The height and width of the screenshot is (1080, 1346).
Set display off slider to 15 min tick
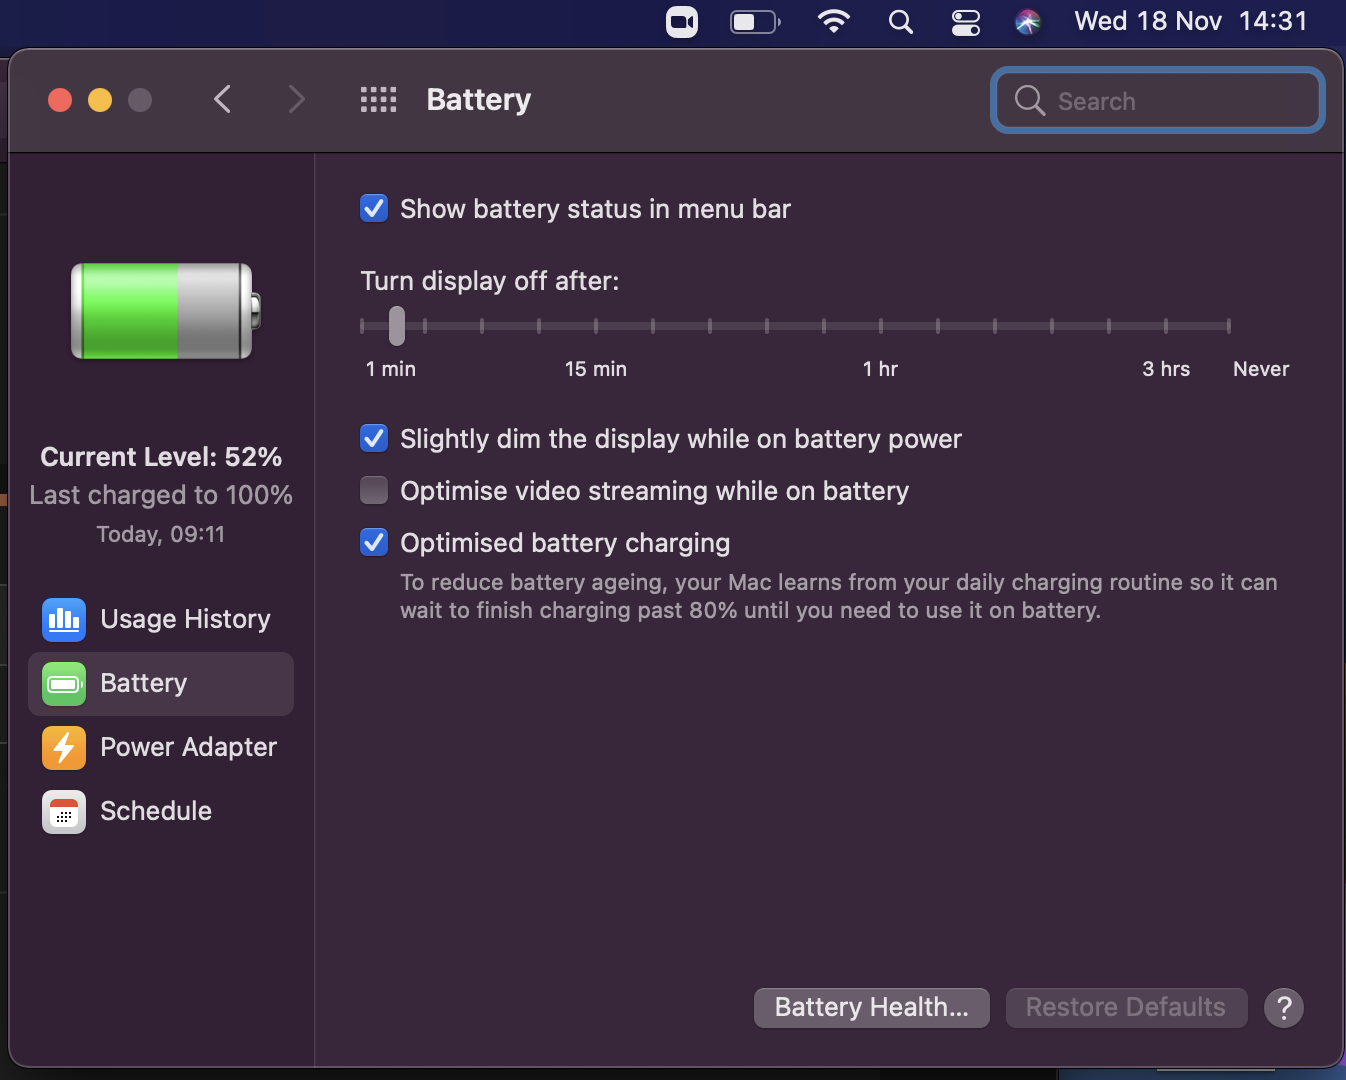tap(596, 326)
